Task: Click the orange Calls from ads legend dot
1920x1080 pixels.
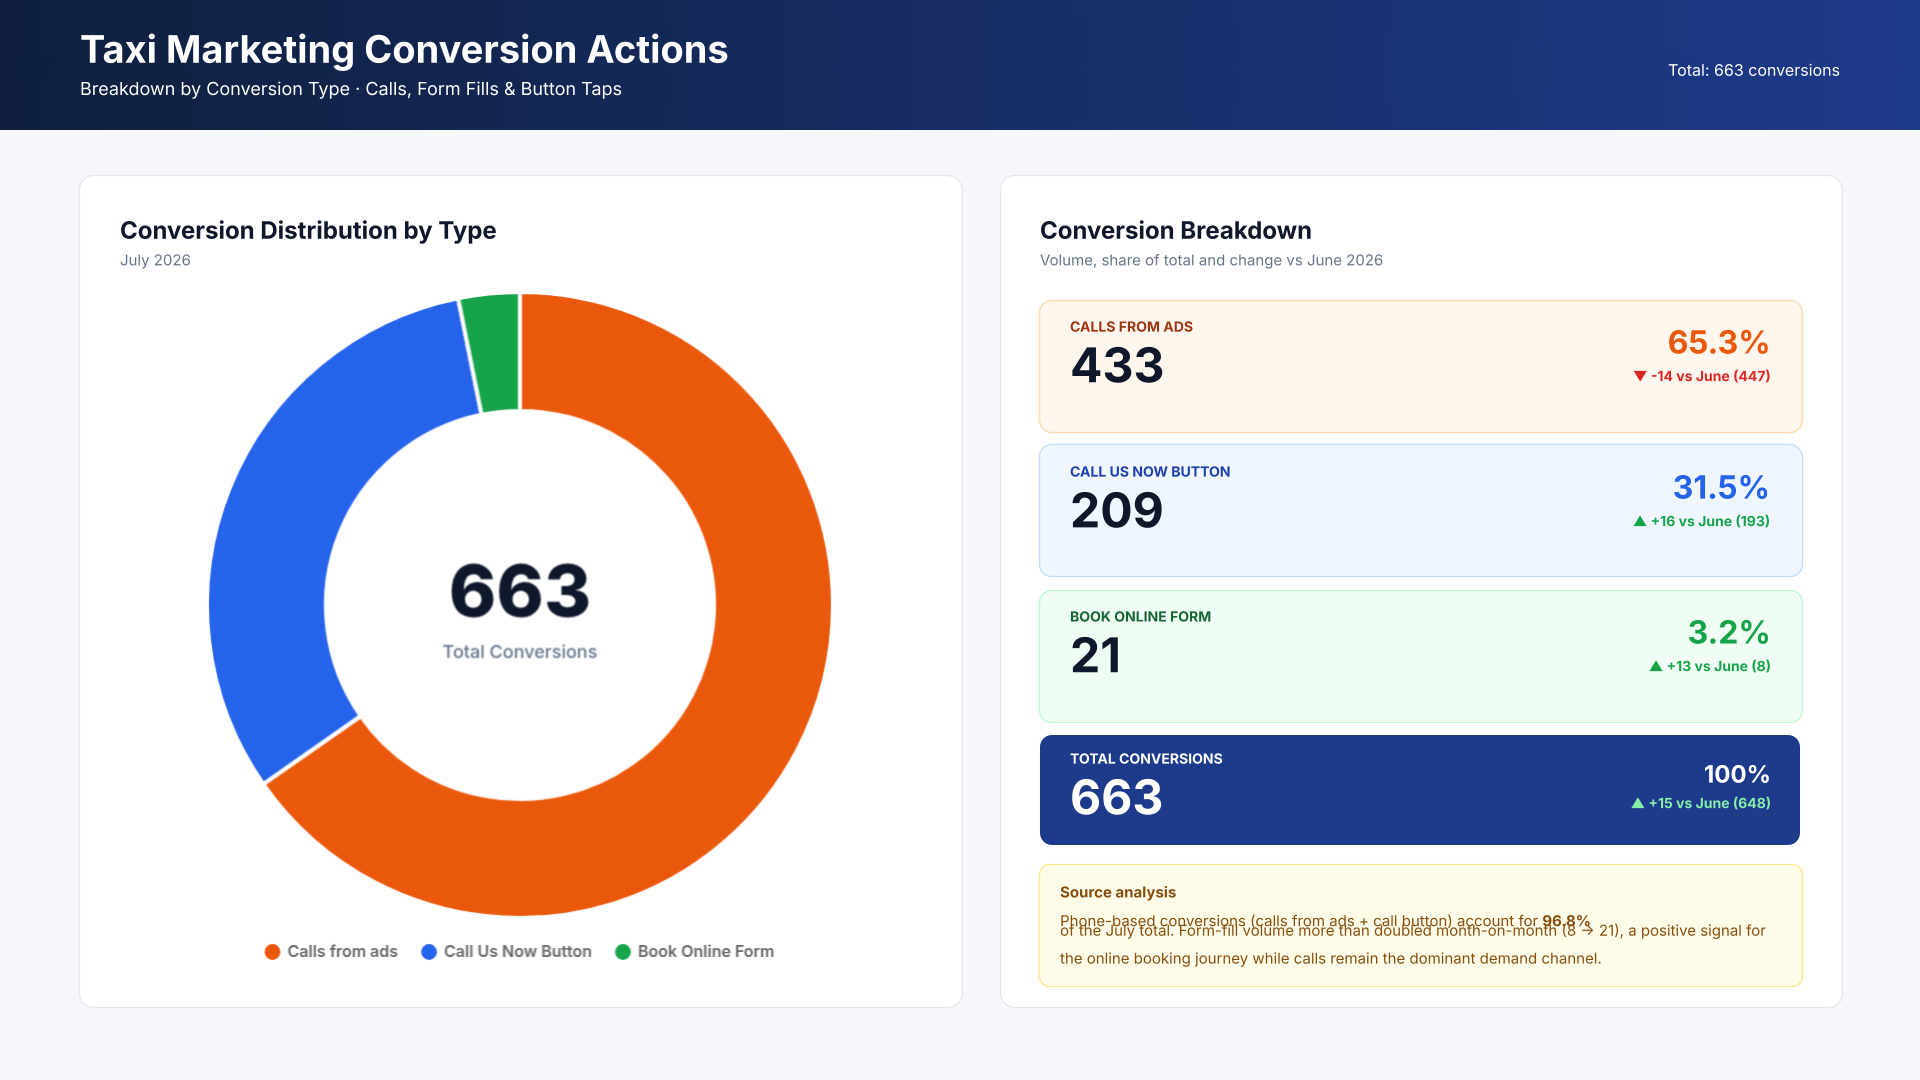Action: (x=272, y=952)
